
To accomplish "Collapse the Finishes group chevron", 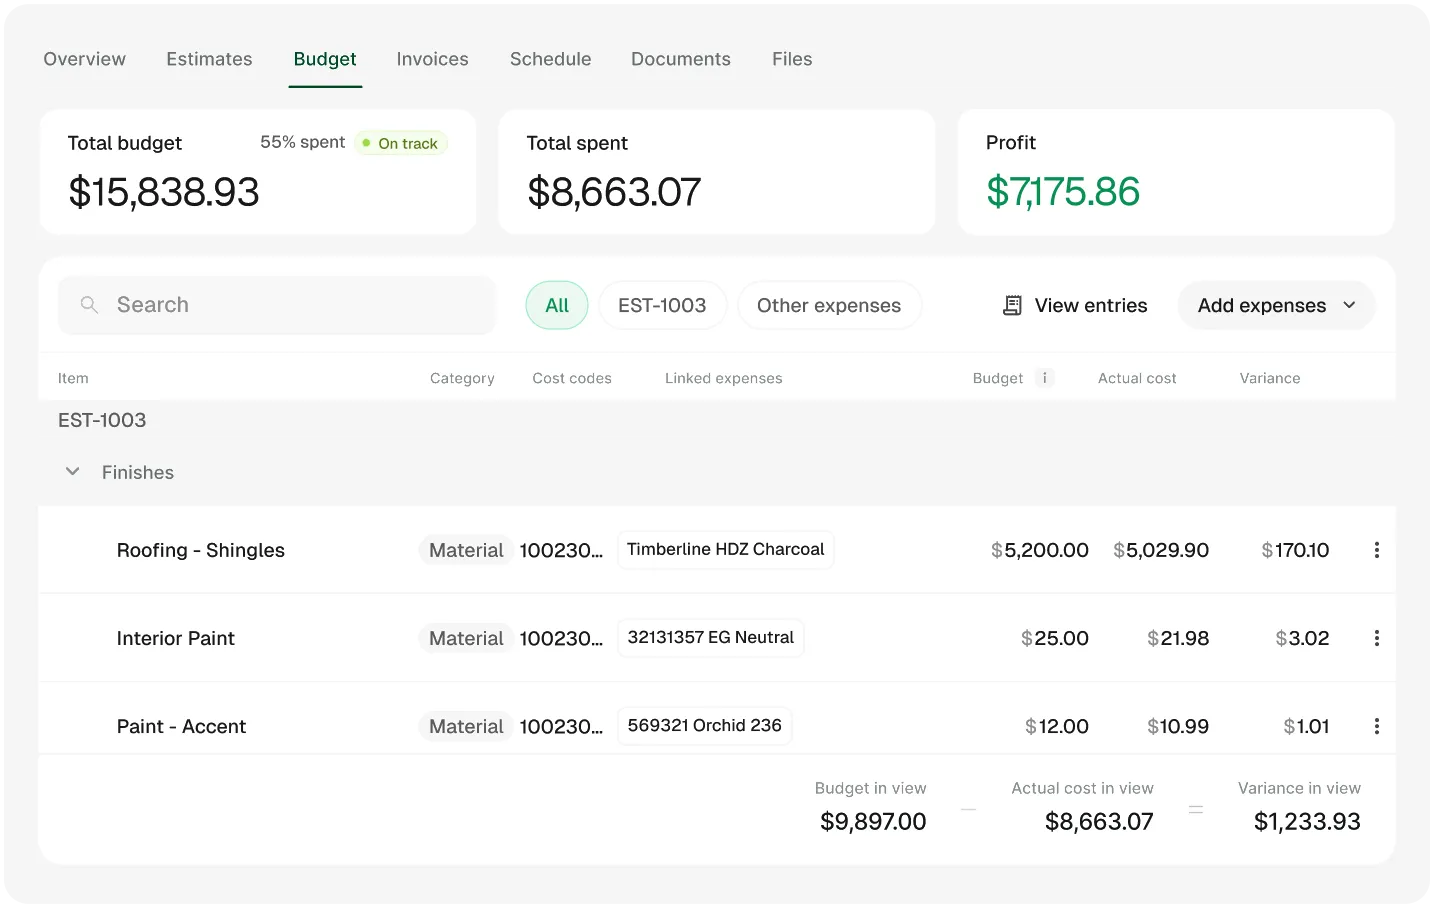I will point(72,471).
